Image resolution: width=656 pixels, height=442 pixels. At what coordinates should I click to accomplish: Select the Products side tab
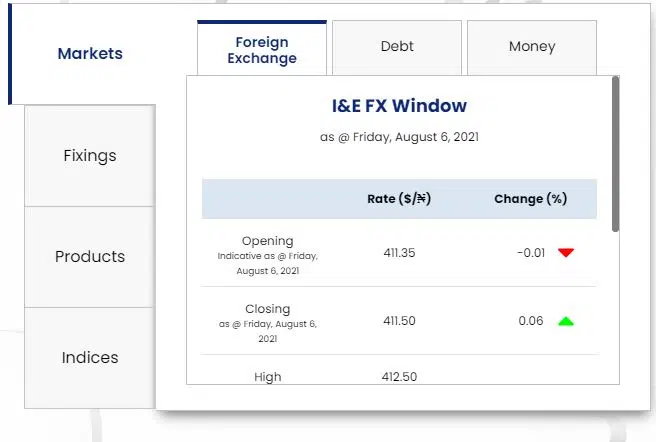pyautogui.click(x=90, y=257)
